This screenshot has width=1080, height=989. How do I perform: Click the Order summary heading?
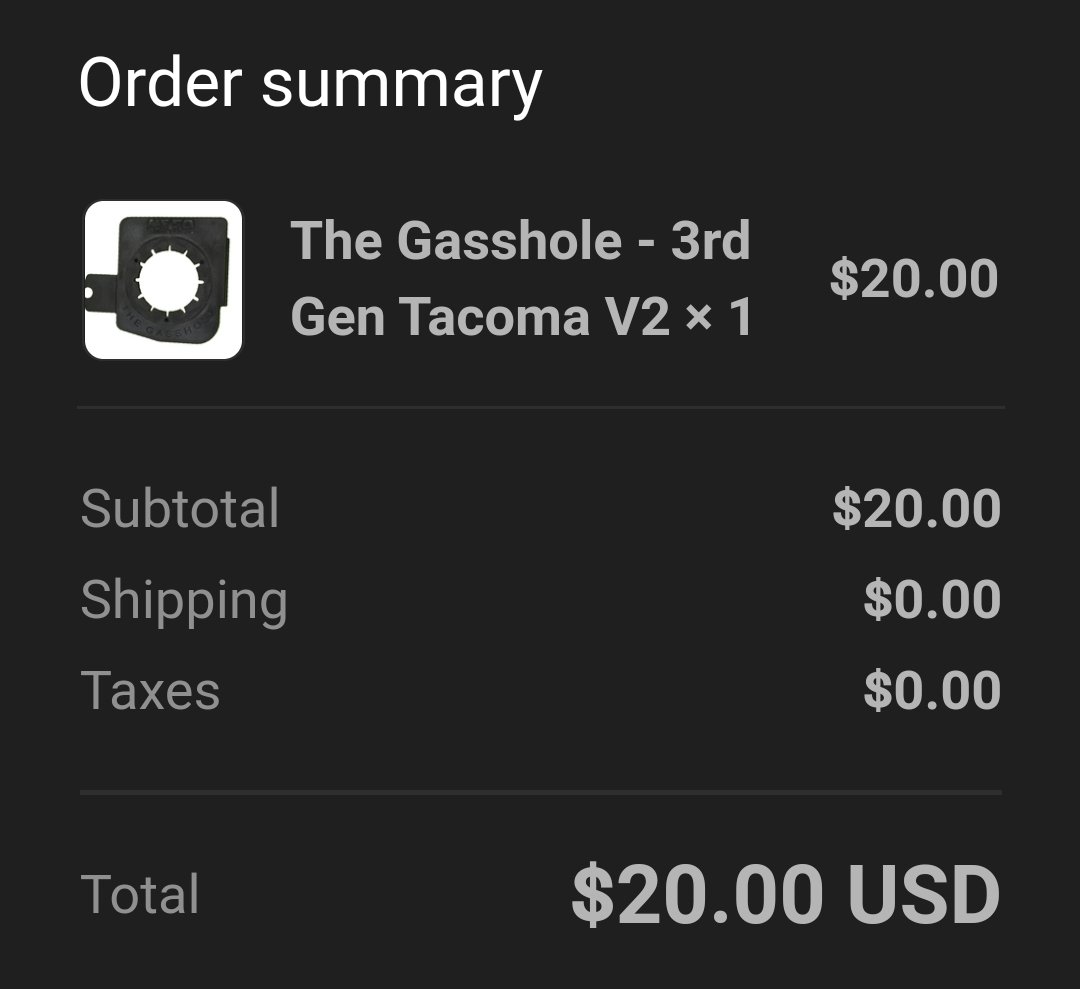pyautogui.click(x=311, y=84)
